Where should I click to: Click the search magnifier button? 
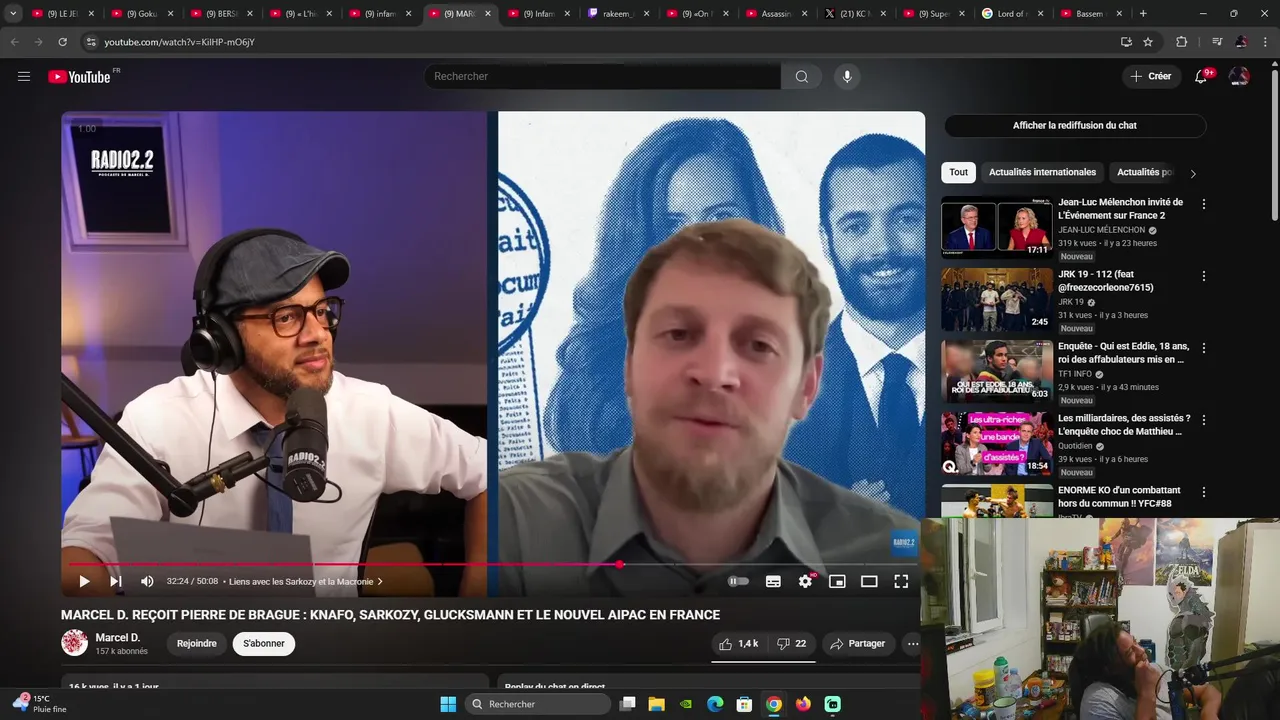point(801,76)
